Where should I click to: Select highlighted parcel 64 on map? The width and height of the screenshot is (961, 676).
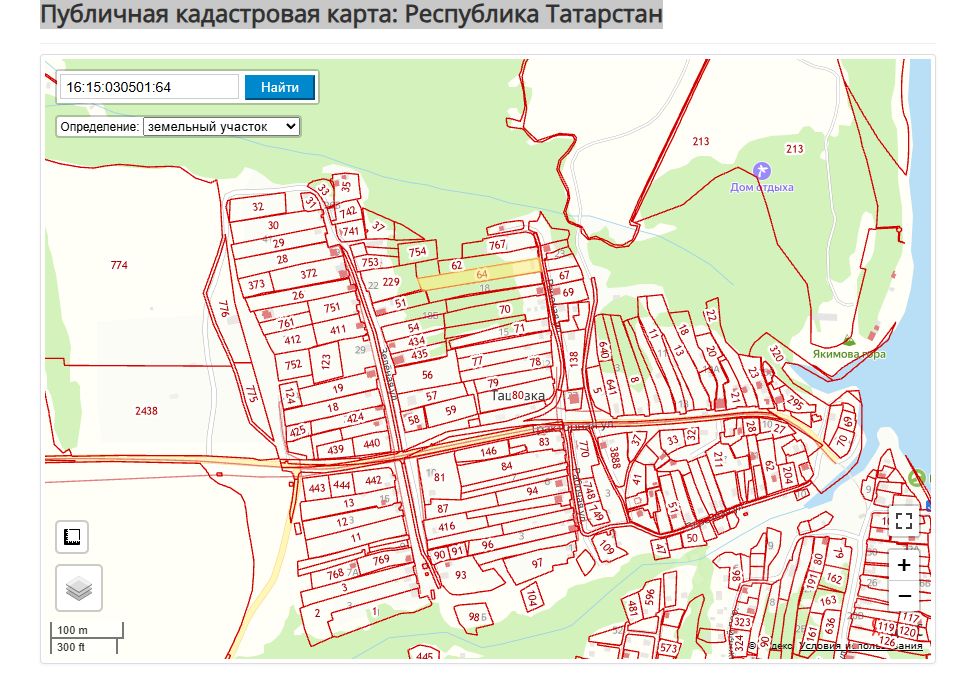pos(479,274)
